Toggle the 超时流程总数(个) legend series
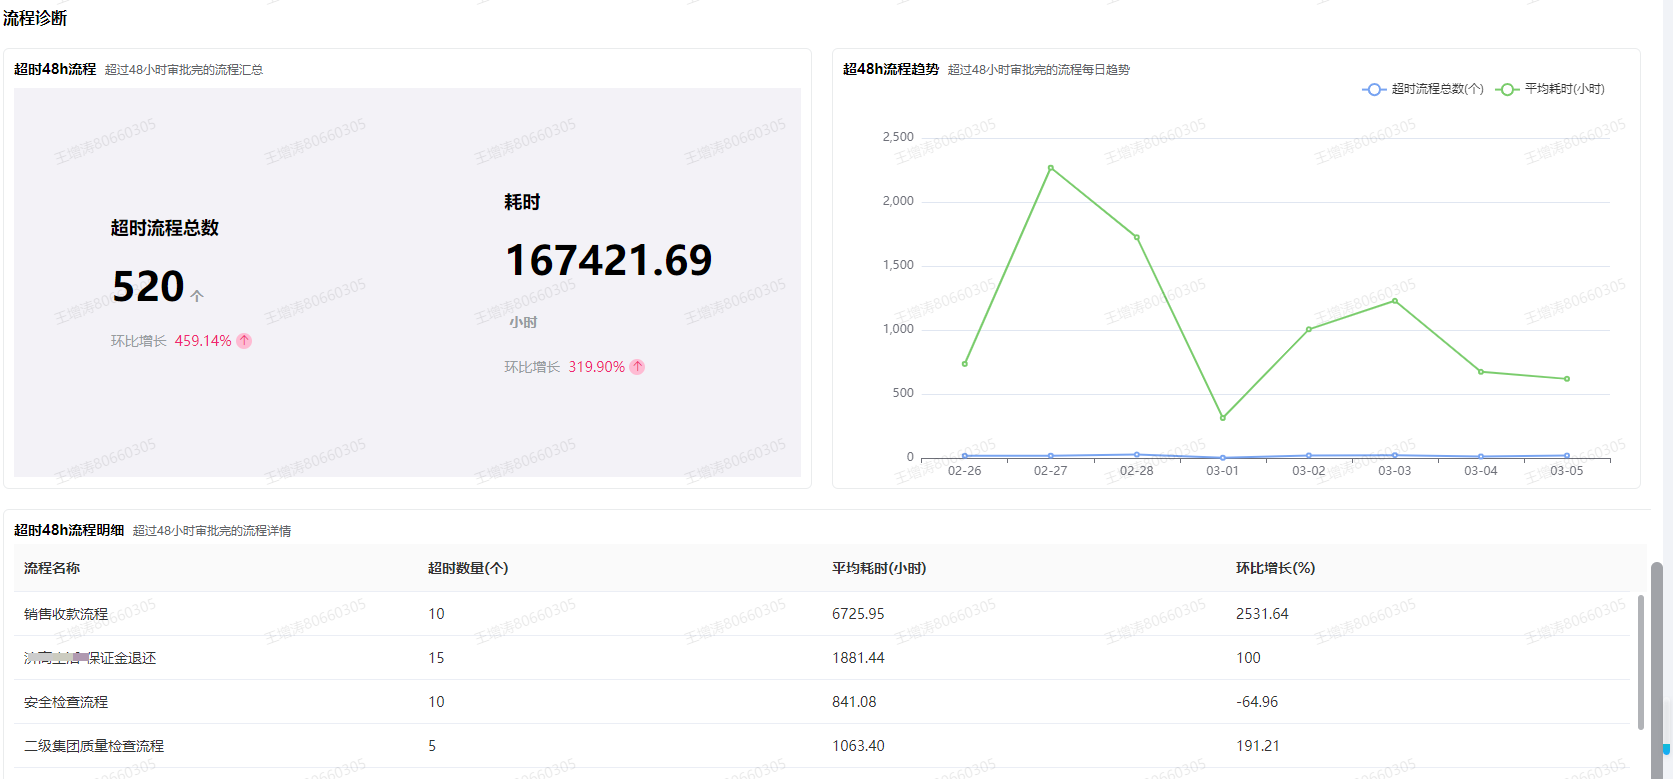Viewport: 1673px width, 779px height. [x=1437, y=90]
